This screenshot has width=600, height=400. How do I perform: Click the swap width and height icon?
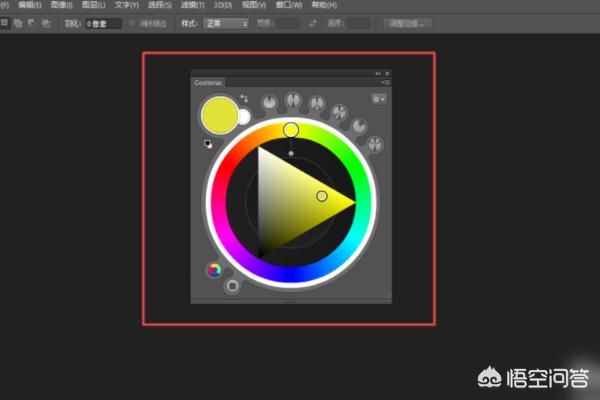(x=313, y=23)
